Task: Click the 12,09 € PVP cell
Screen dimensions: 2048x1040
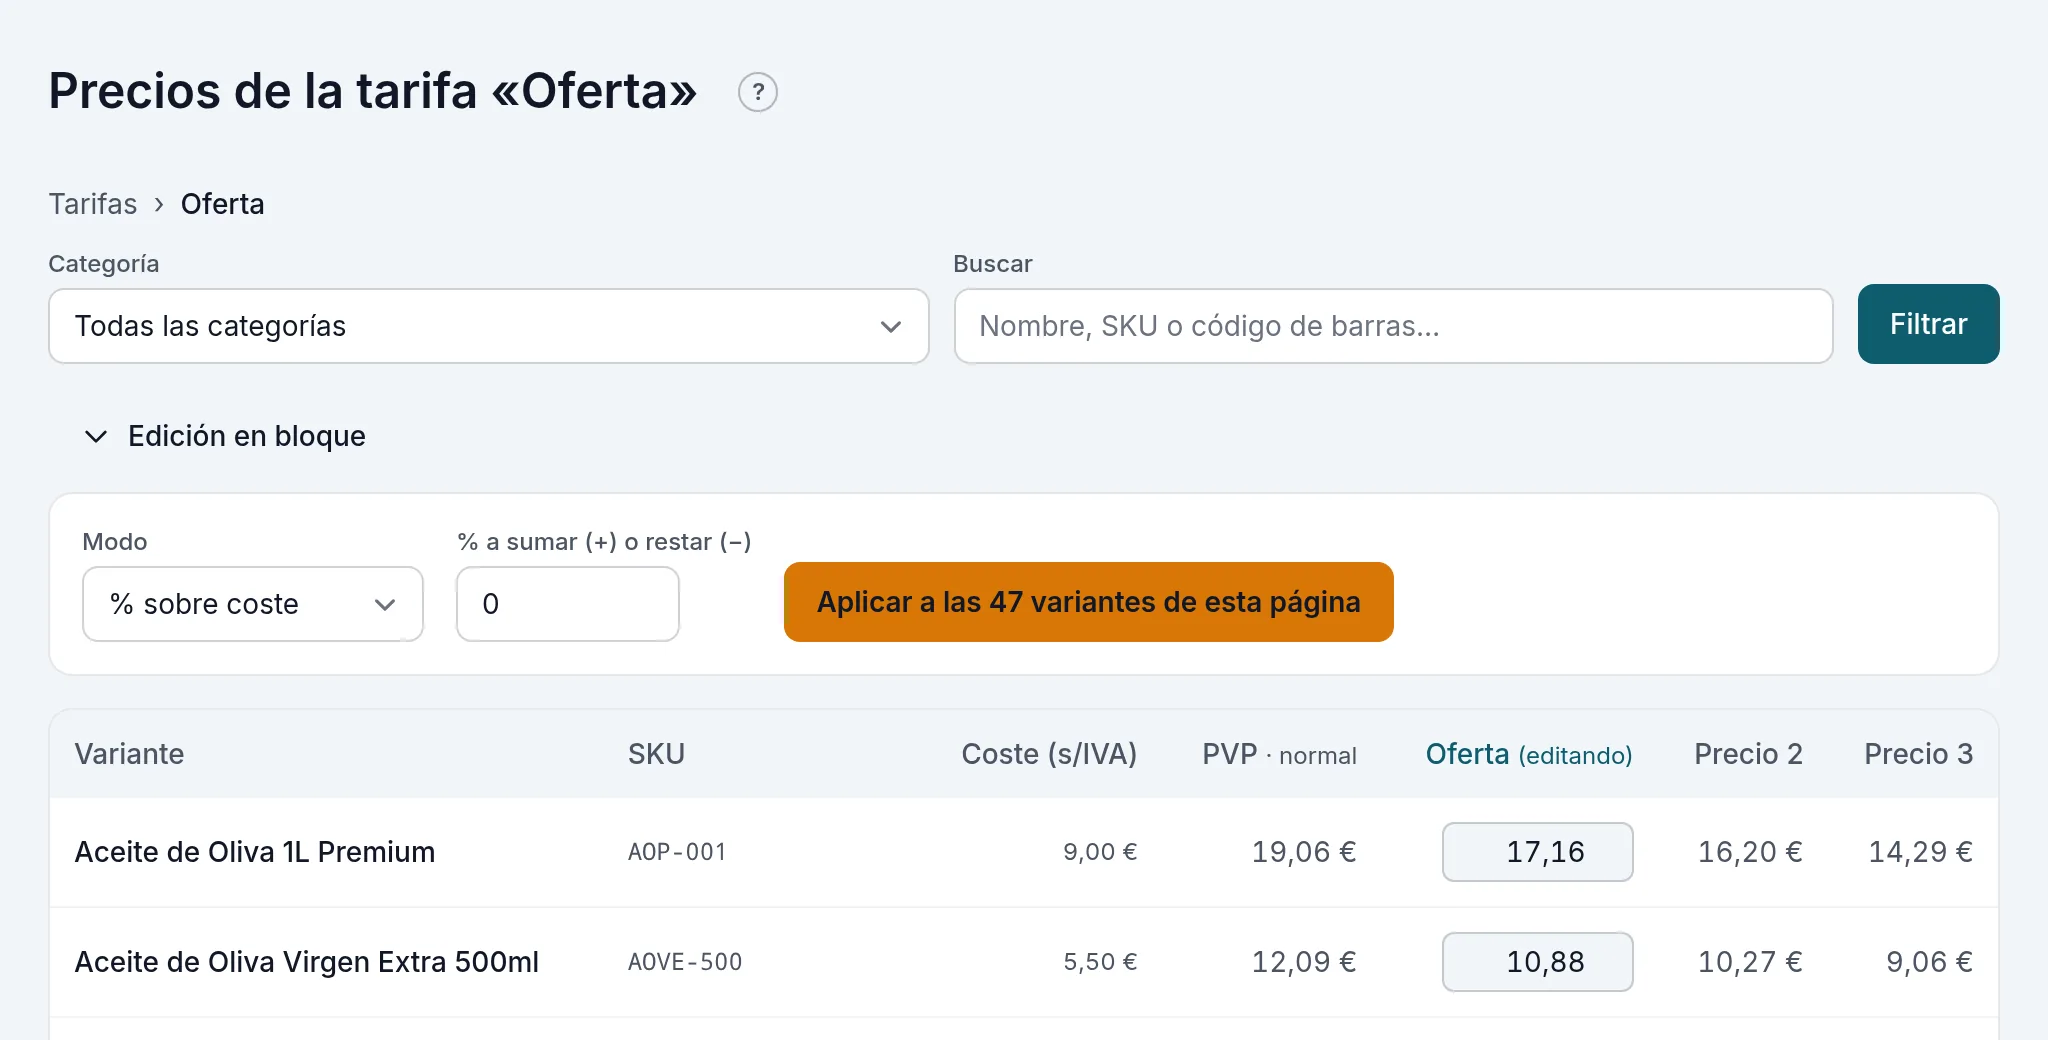Action: [x=1304, y=962]
